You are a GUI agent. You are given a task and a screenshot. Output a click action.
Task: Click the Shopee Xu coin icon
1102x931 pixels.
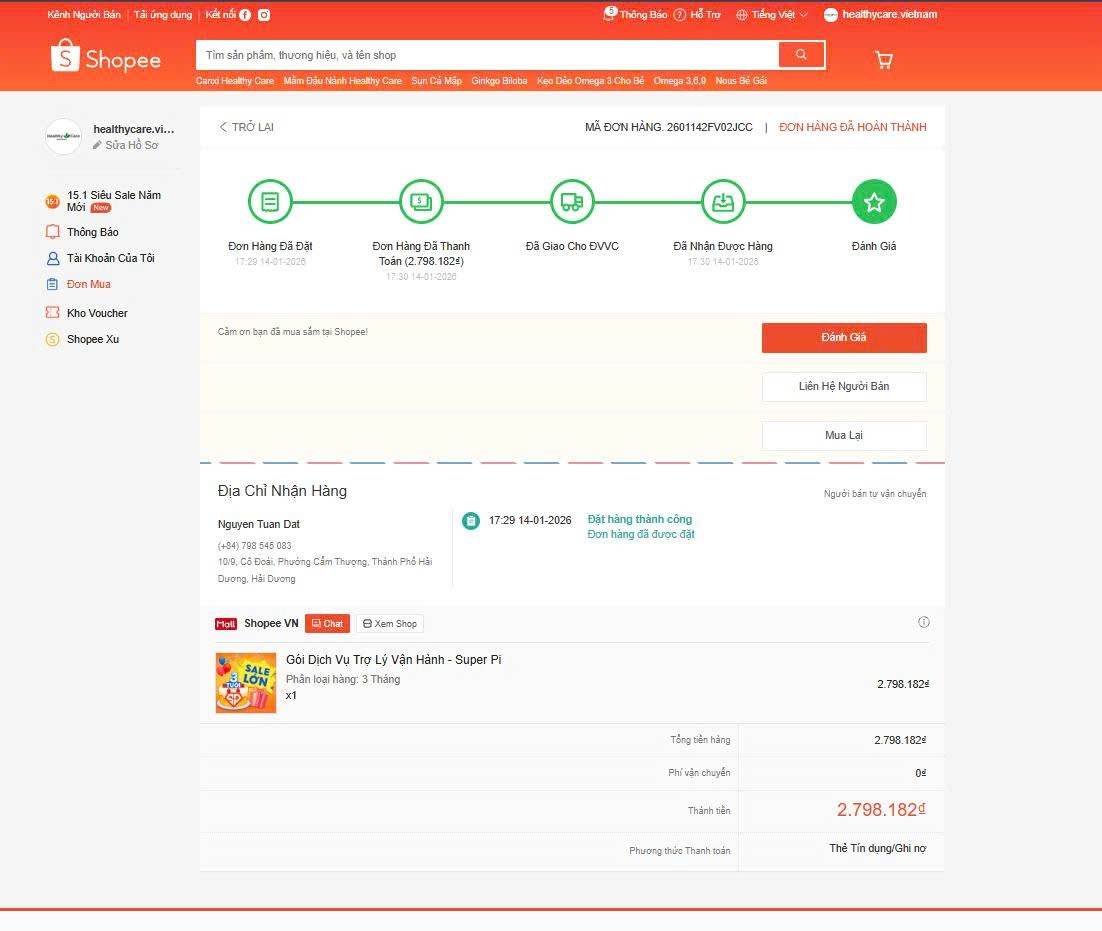coord(52,339)
